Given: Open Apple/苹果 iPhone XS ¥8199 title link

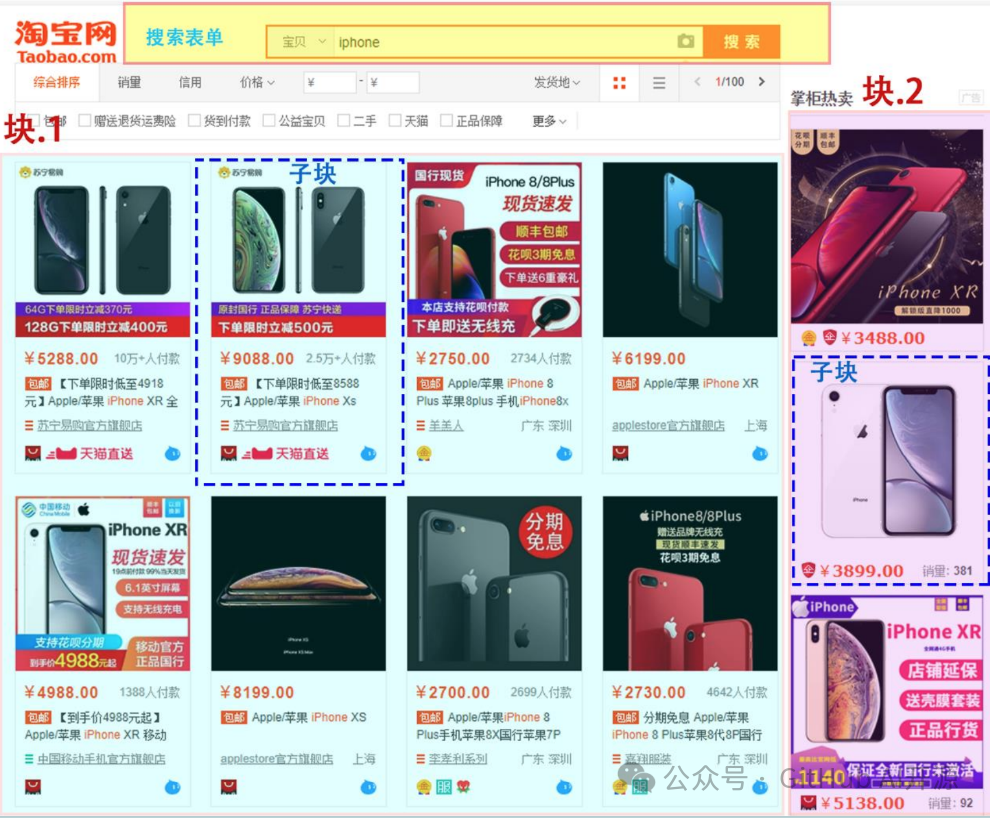Looking at the screenshot, I should tap(309, 718).
